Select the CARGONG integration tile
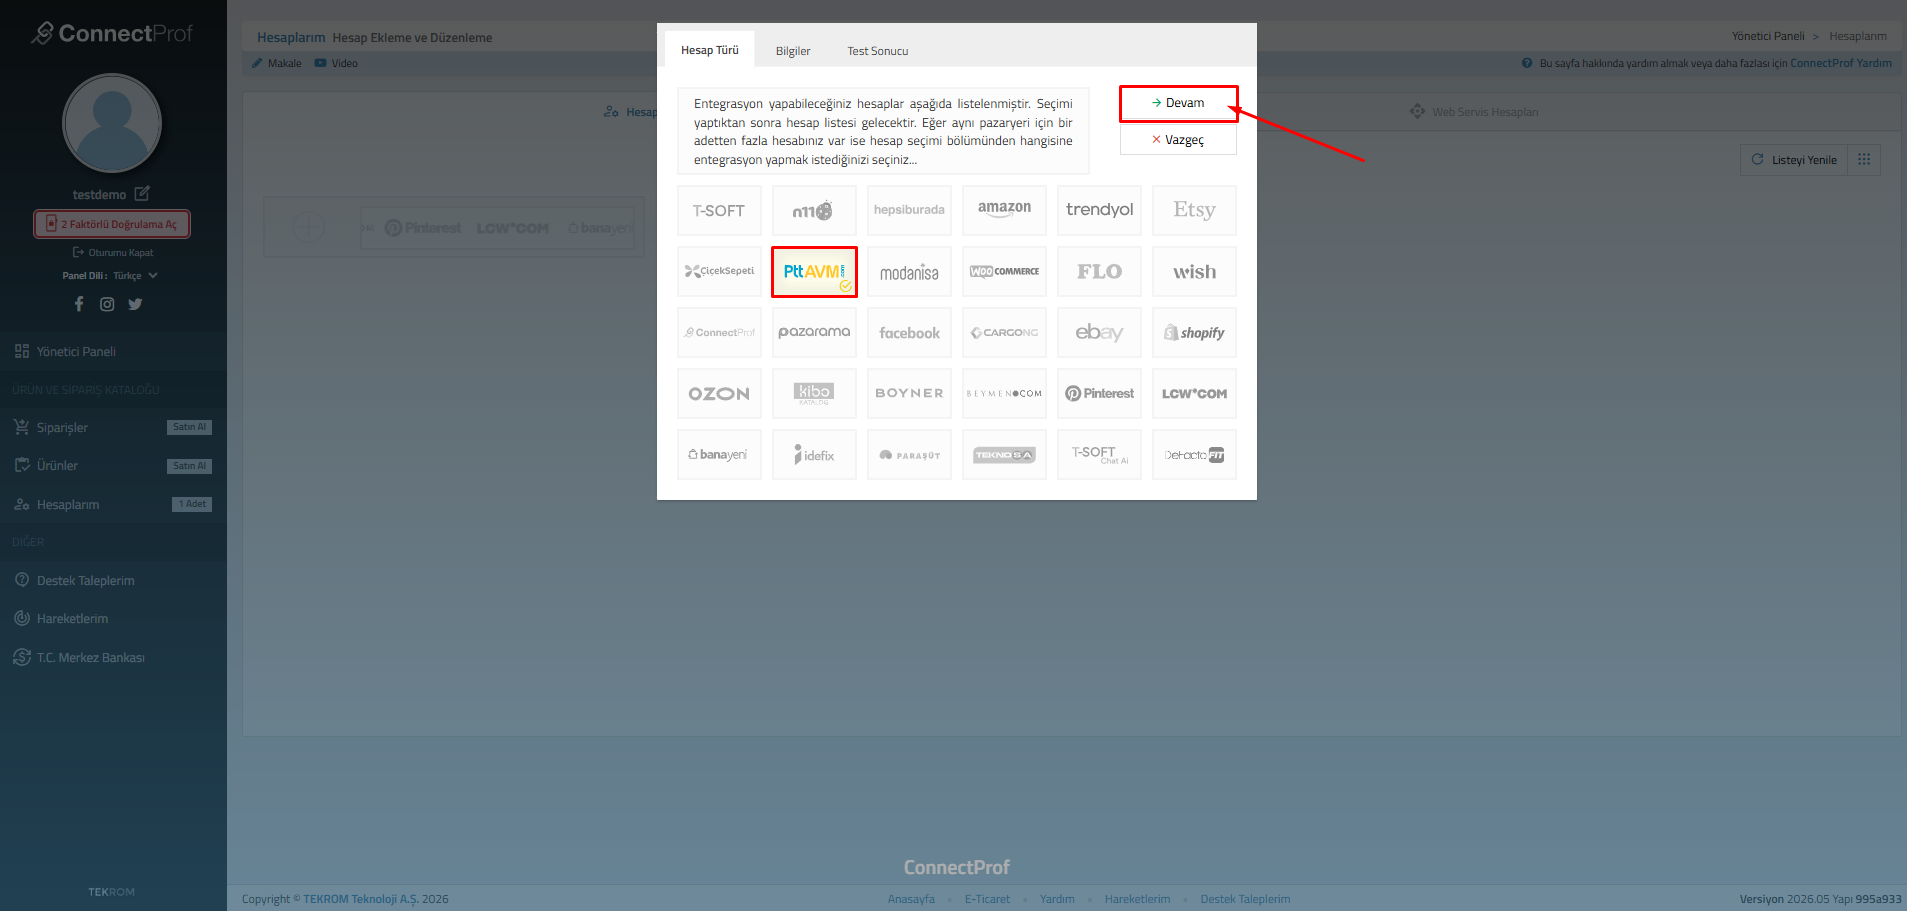Viewport: 1907px width, 911px height. click(1004, 333)
